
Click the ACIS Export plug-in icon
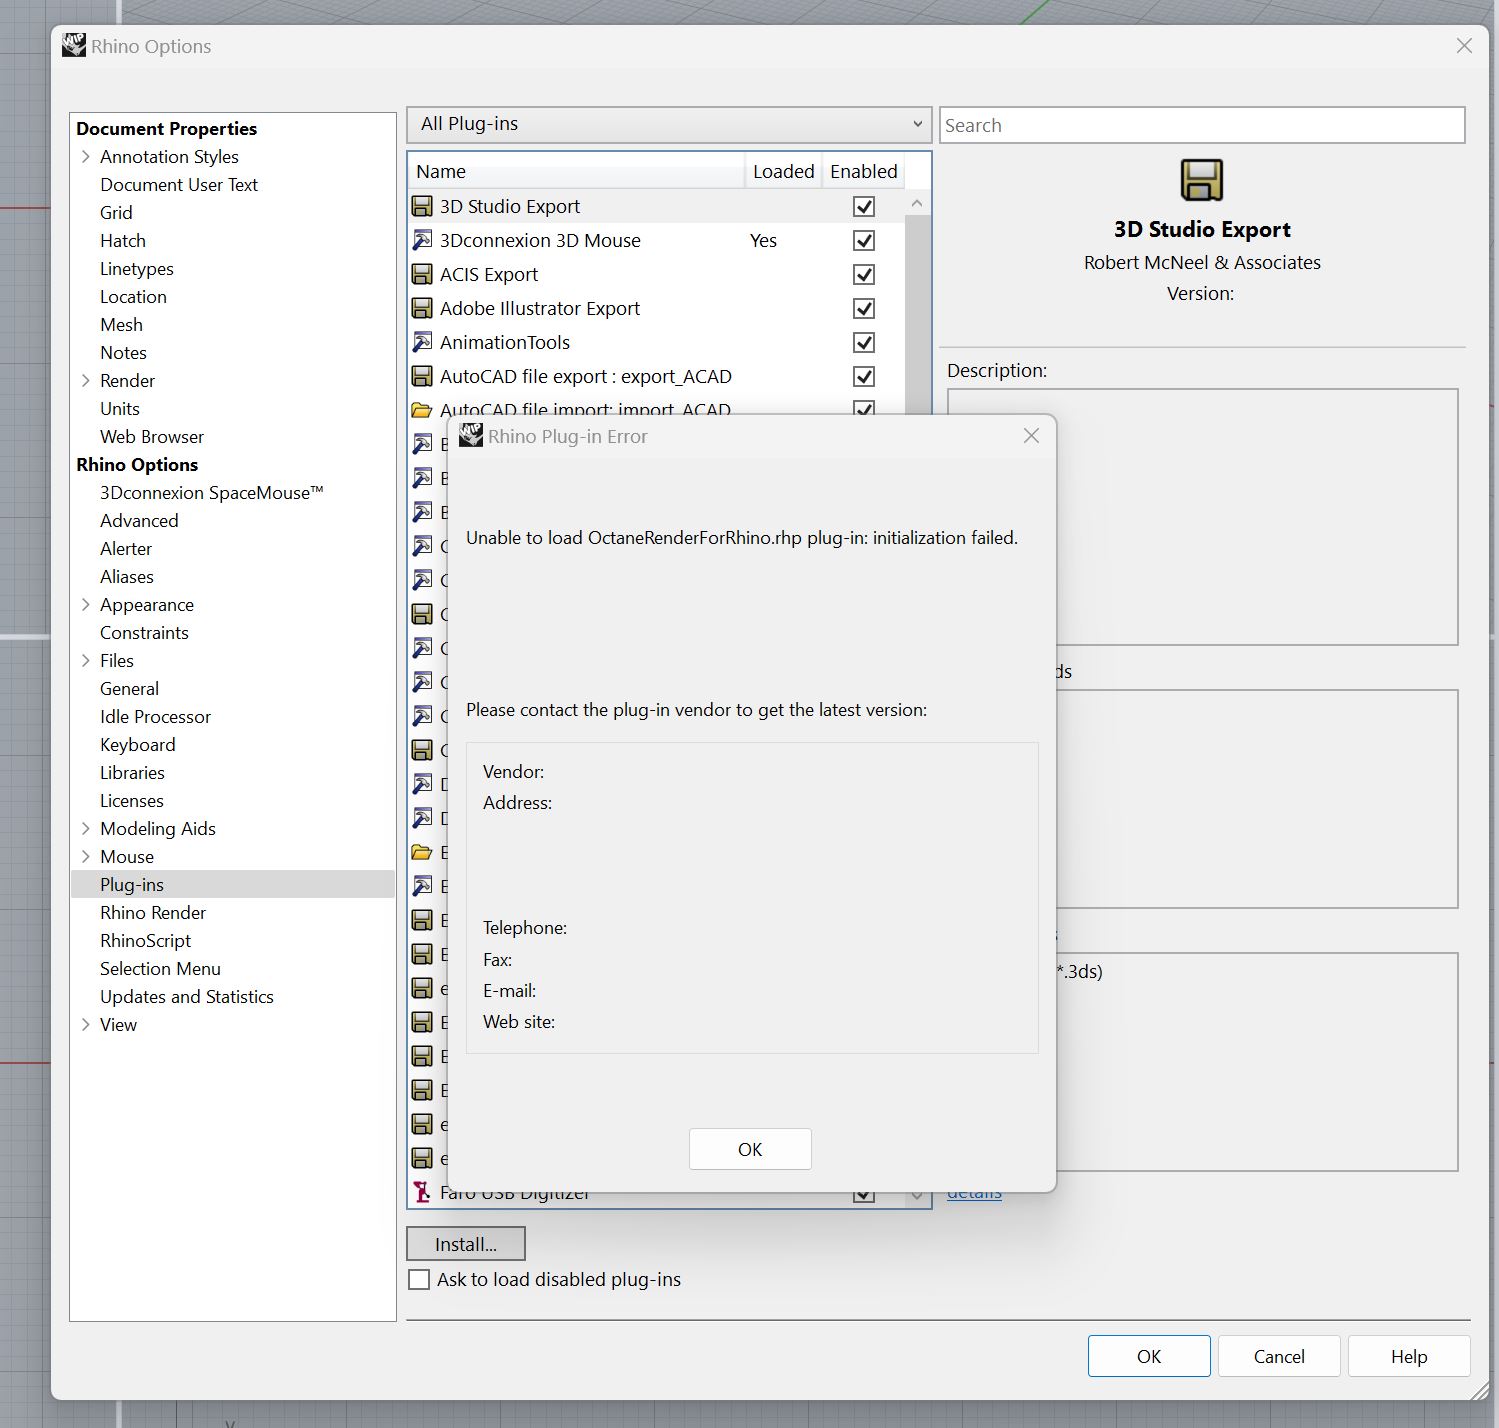coord(422,275)
